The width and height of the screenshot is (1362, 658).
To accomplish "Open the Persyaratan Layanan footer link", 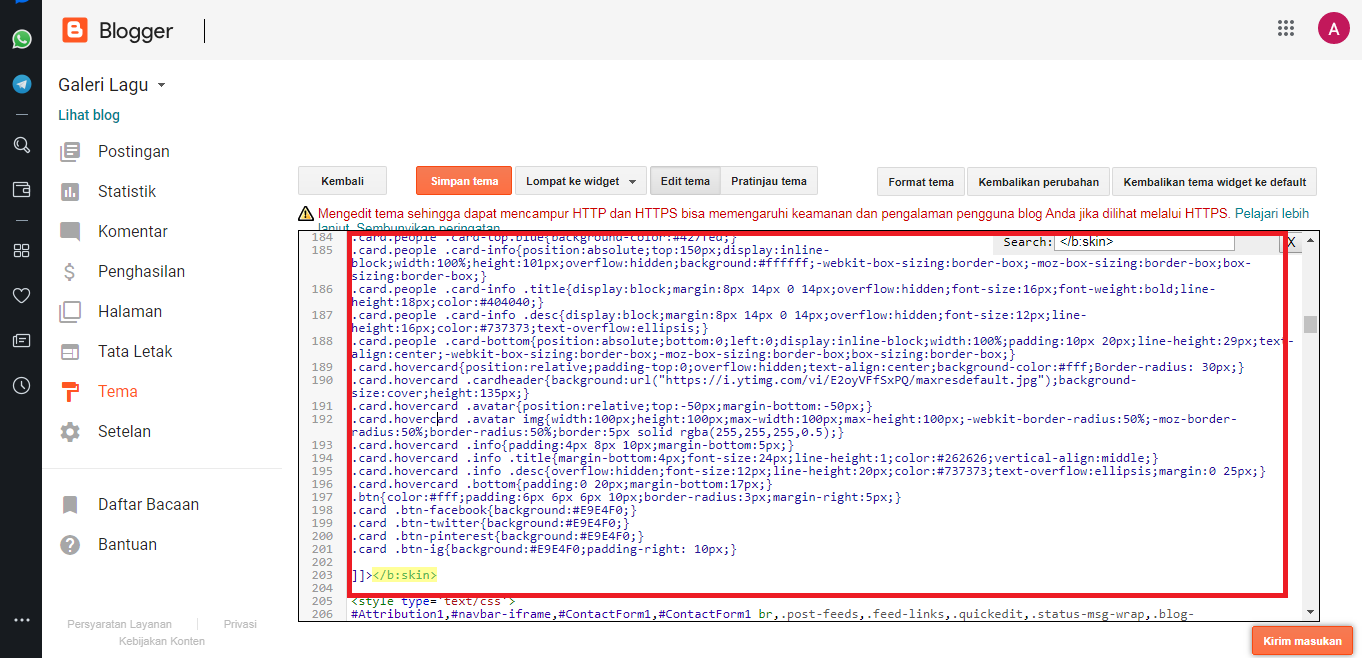I will (119, 624).
